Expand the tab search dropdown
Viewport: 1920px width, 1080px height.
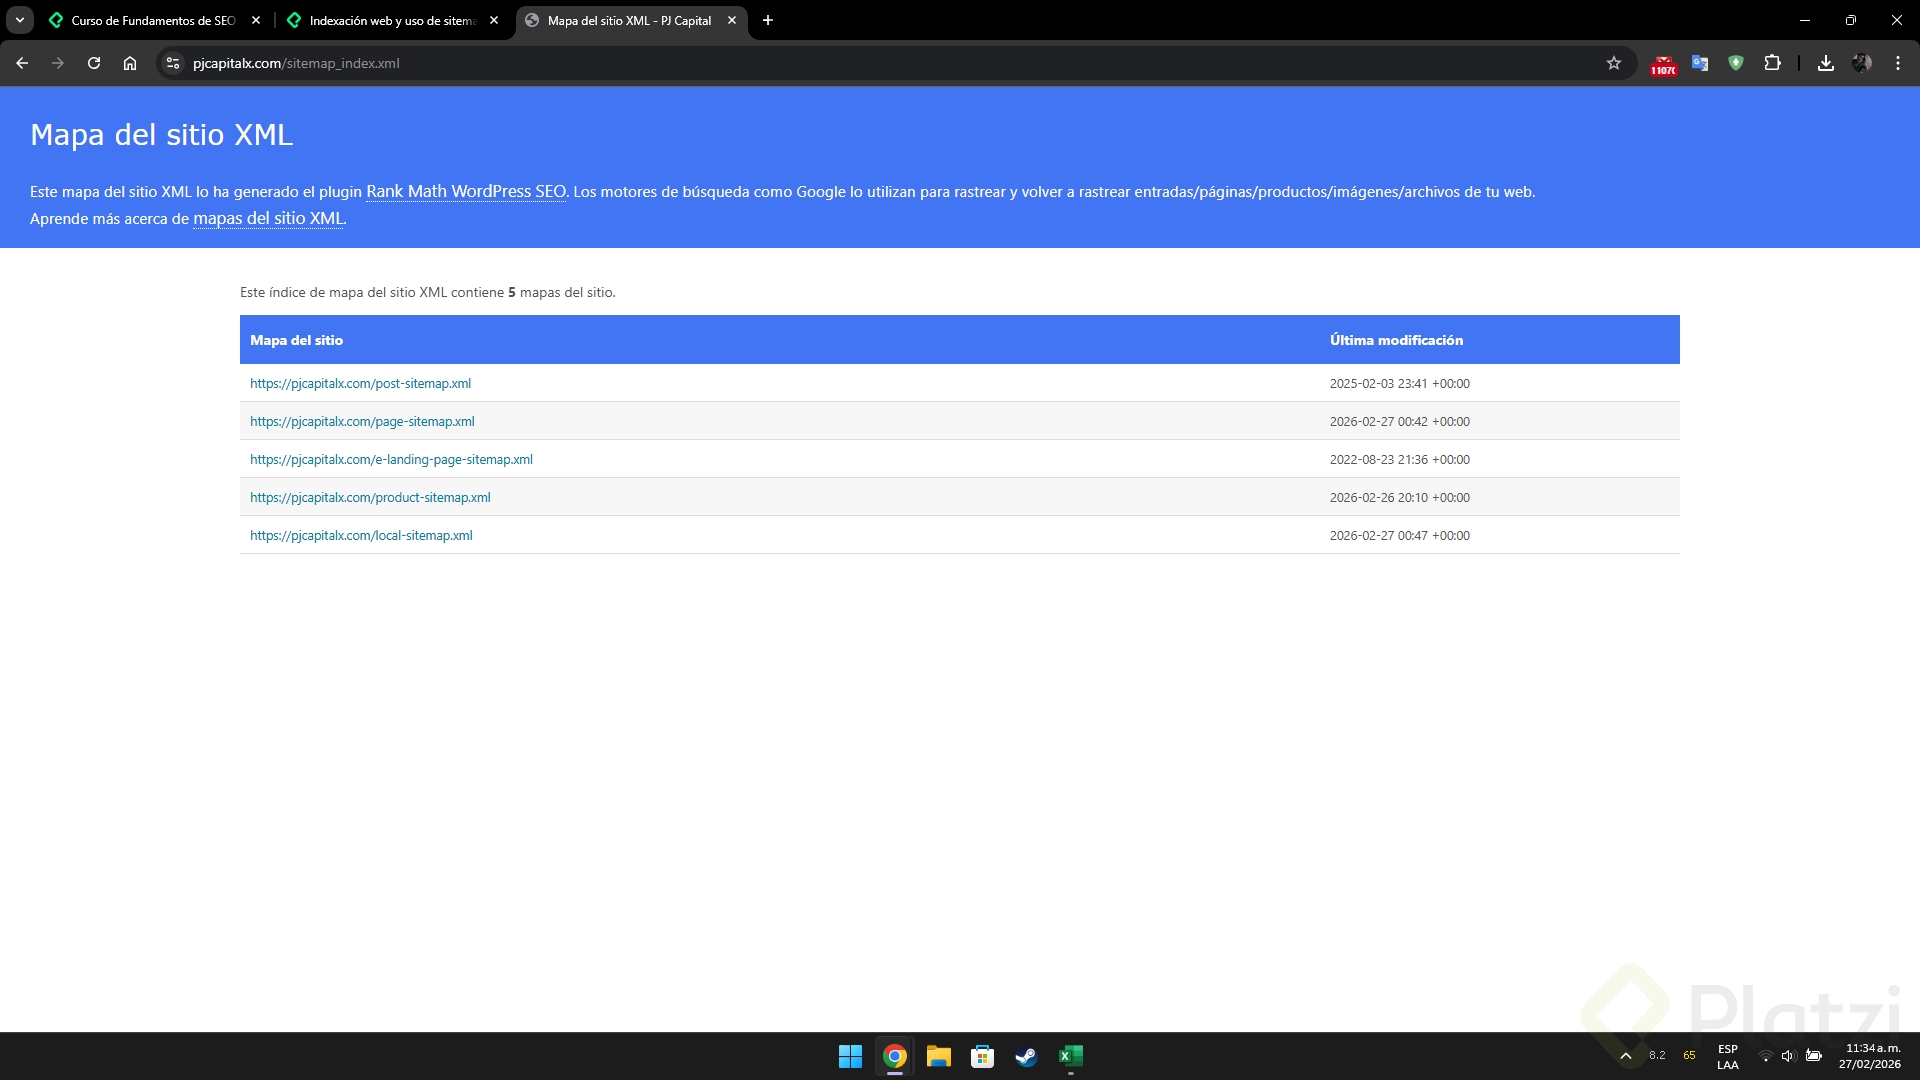(x=19, y=20)
